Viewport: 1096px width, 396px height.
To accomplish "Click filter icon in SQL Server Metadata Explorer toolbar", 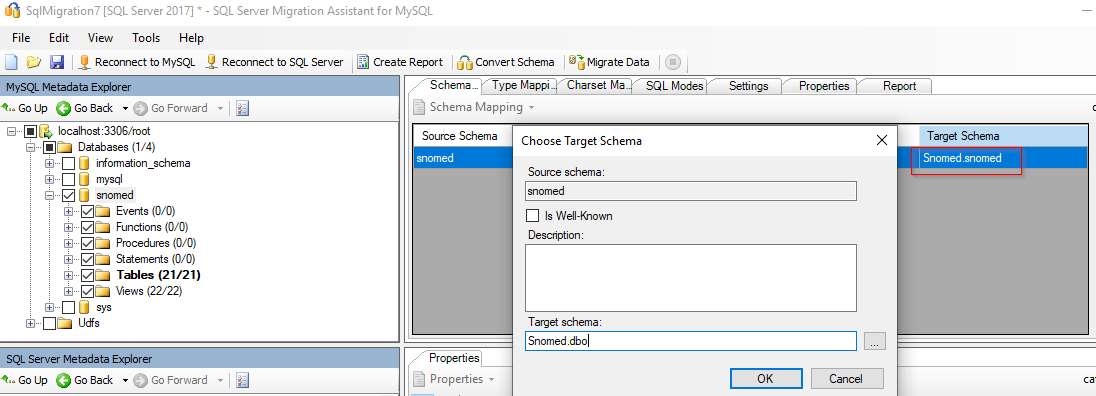I will click(243, 381).
